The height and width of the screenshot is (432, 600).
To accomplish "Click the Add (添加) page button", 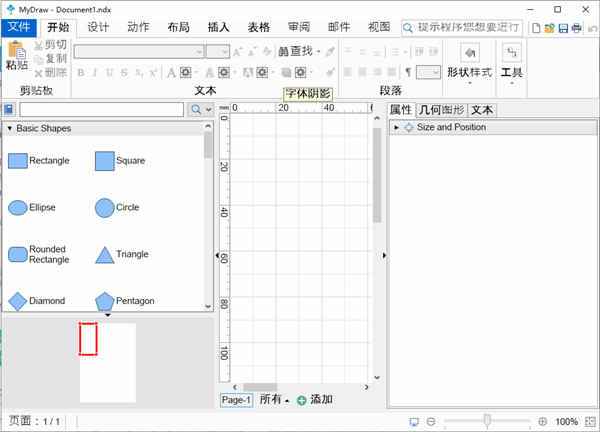I will 315,400.
